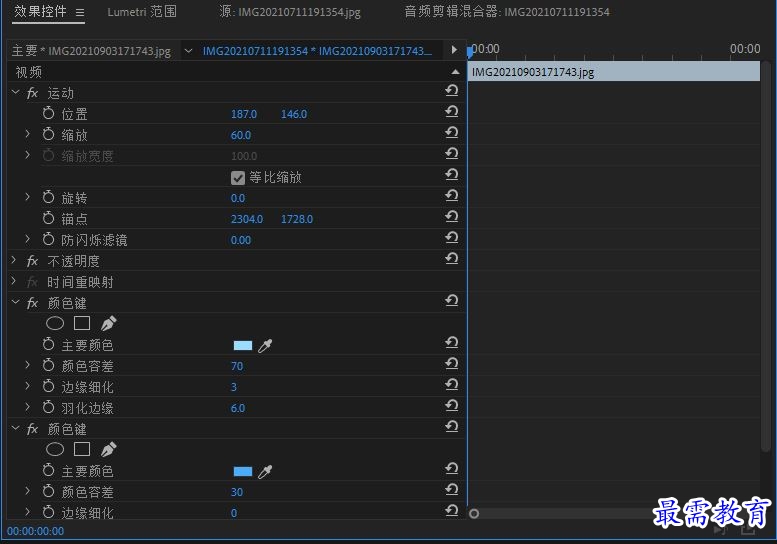Create rectangle mask in first 颜色键
This screenshot has height=544, width=777.
coord(82,324)
